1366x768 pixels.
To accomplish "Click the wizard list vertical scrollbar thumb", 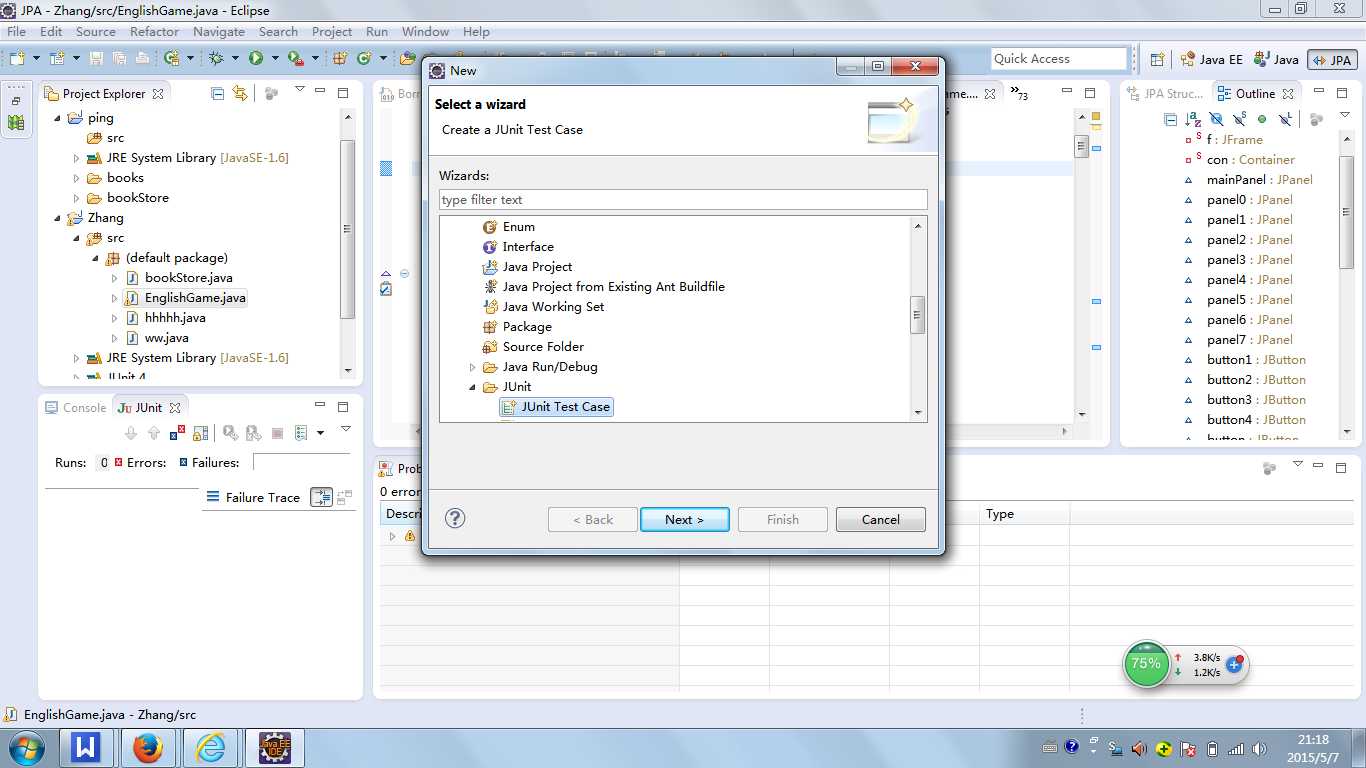I will 917,315.
